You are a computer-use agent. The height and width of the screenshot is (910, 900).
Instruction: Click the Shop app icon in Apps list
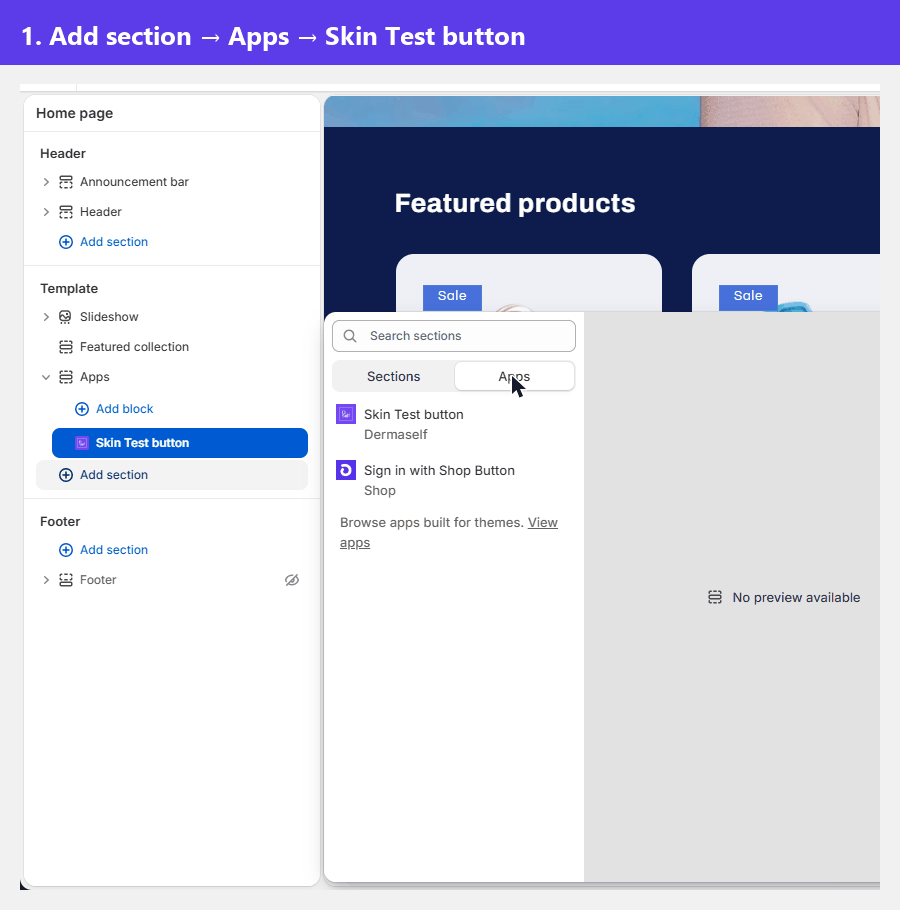pyautogui.click(x=346, y=470)
